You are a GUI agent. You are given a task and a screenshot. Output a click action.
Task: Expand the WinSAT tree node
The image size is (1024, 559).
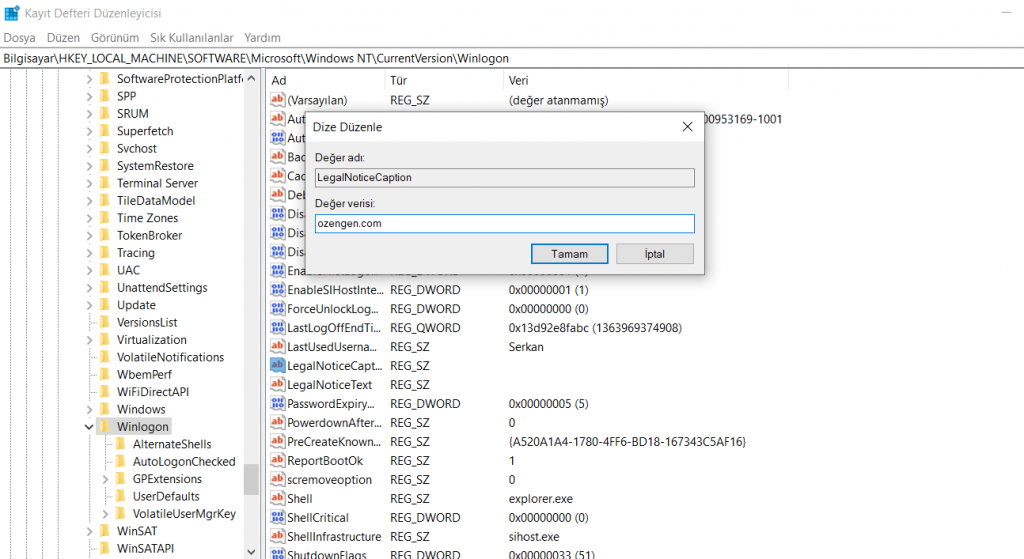point(89,531)
